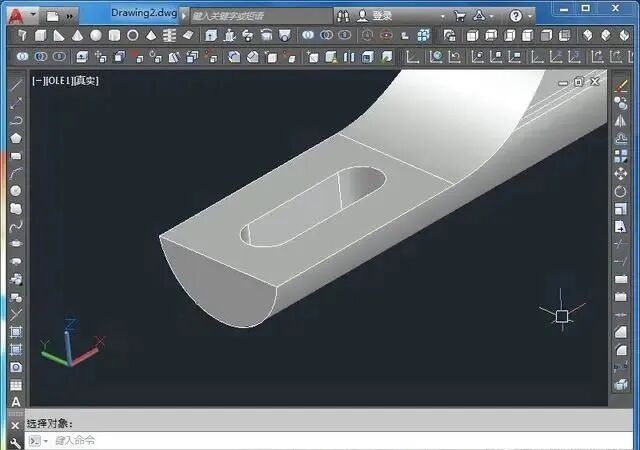Open the view name viewport menu
The image size is (640, 450).
coord(58,81)
